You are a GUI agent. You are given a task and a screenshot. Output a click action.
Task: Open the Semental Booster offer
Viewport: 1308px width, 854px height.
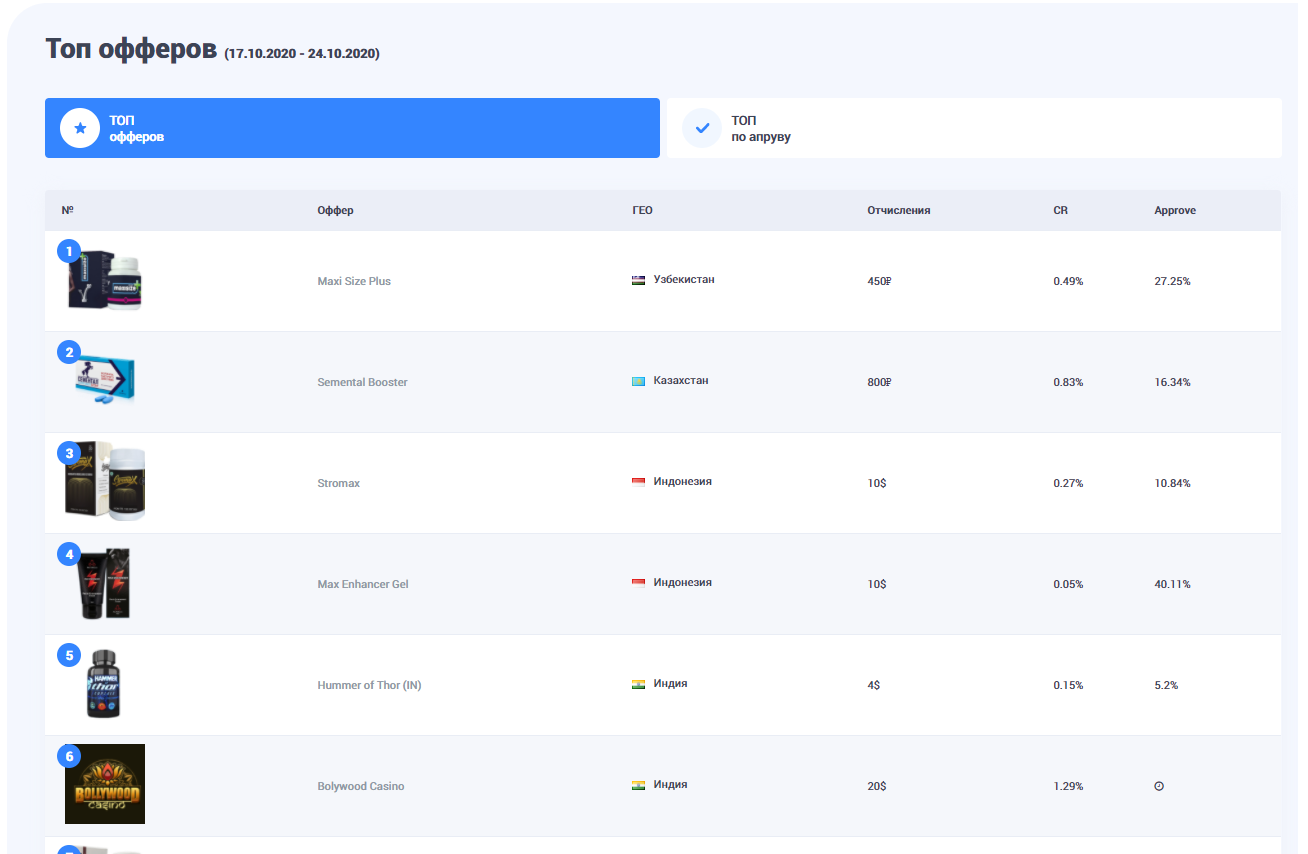(x=362, y=382)
